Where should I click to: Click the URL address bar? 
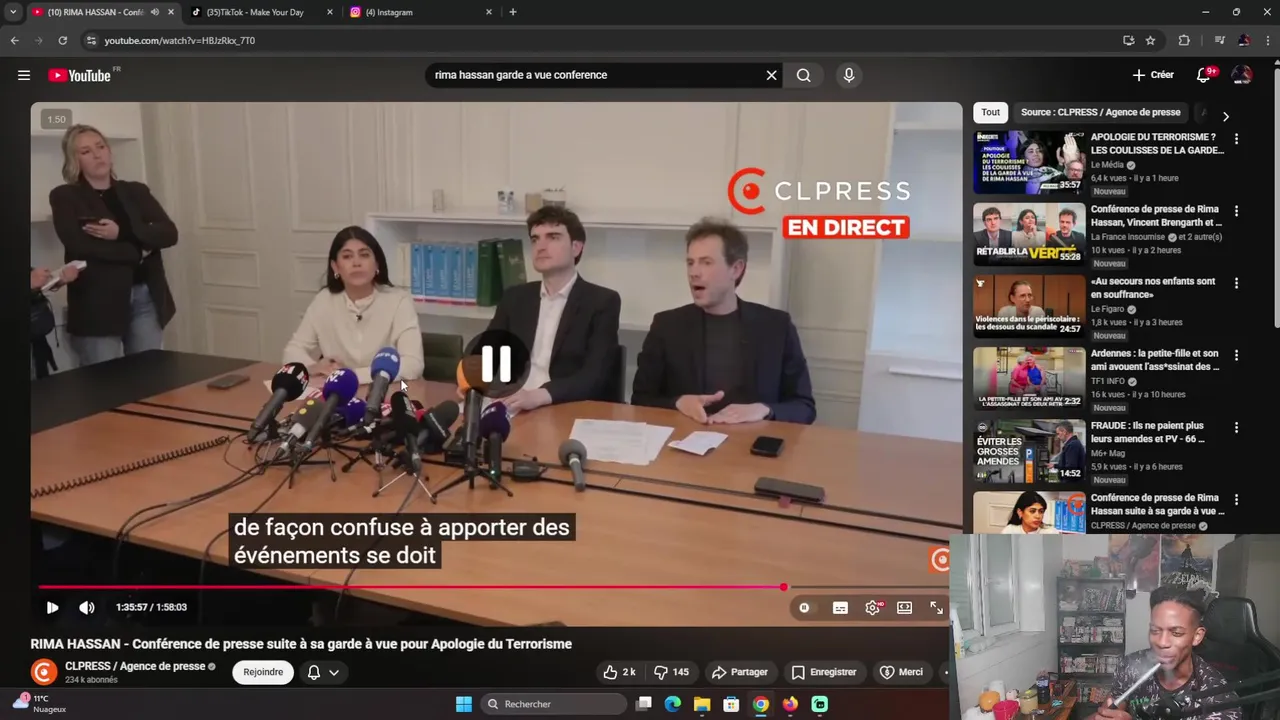pos(600,40)
